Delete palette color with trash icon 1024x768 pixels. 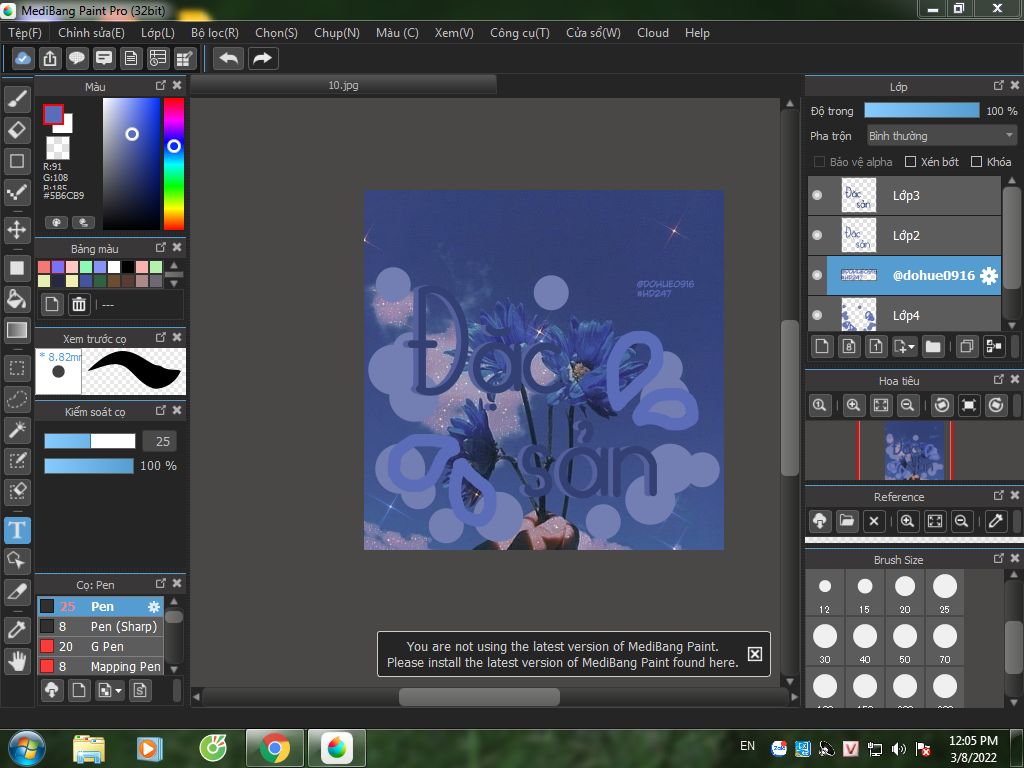tap(79, 304)
